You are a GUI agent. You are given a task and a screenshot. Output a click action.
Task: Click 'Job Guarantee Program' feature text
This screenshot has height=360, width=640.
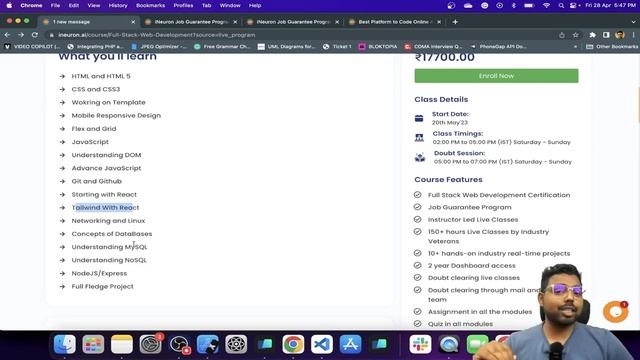click(x=469, y=207)
